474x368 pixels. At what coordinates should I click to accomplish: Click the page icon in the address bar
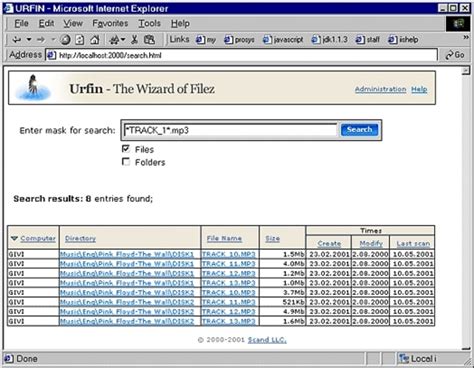[51, 55]
